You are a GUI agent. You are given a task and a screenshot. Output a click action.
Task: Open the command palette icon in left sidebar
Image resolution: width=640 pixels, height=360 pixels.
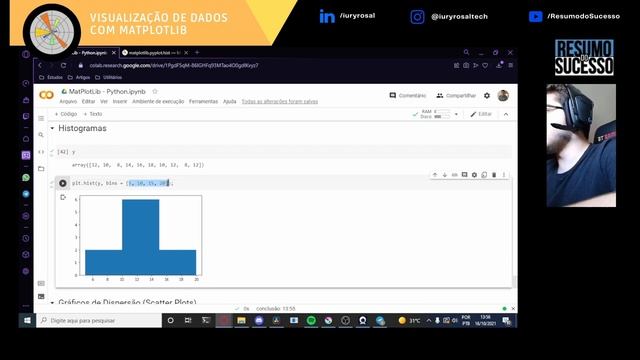[41, 283]
